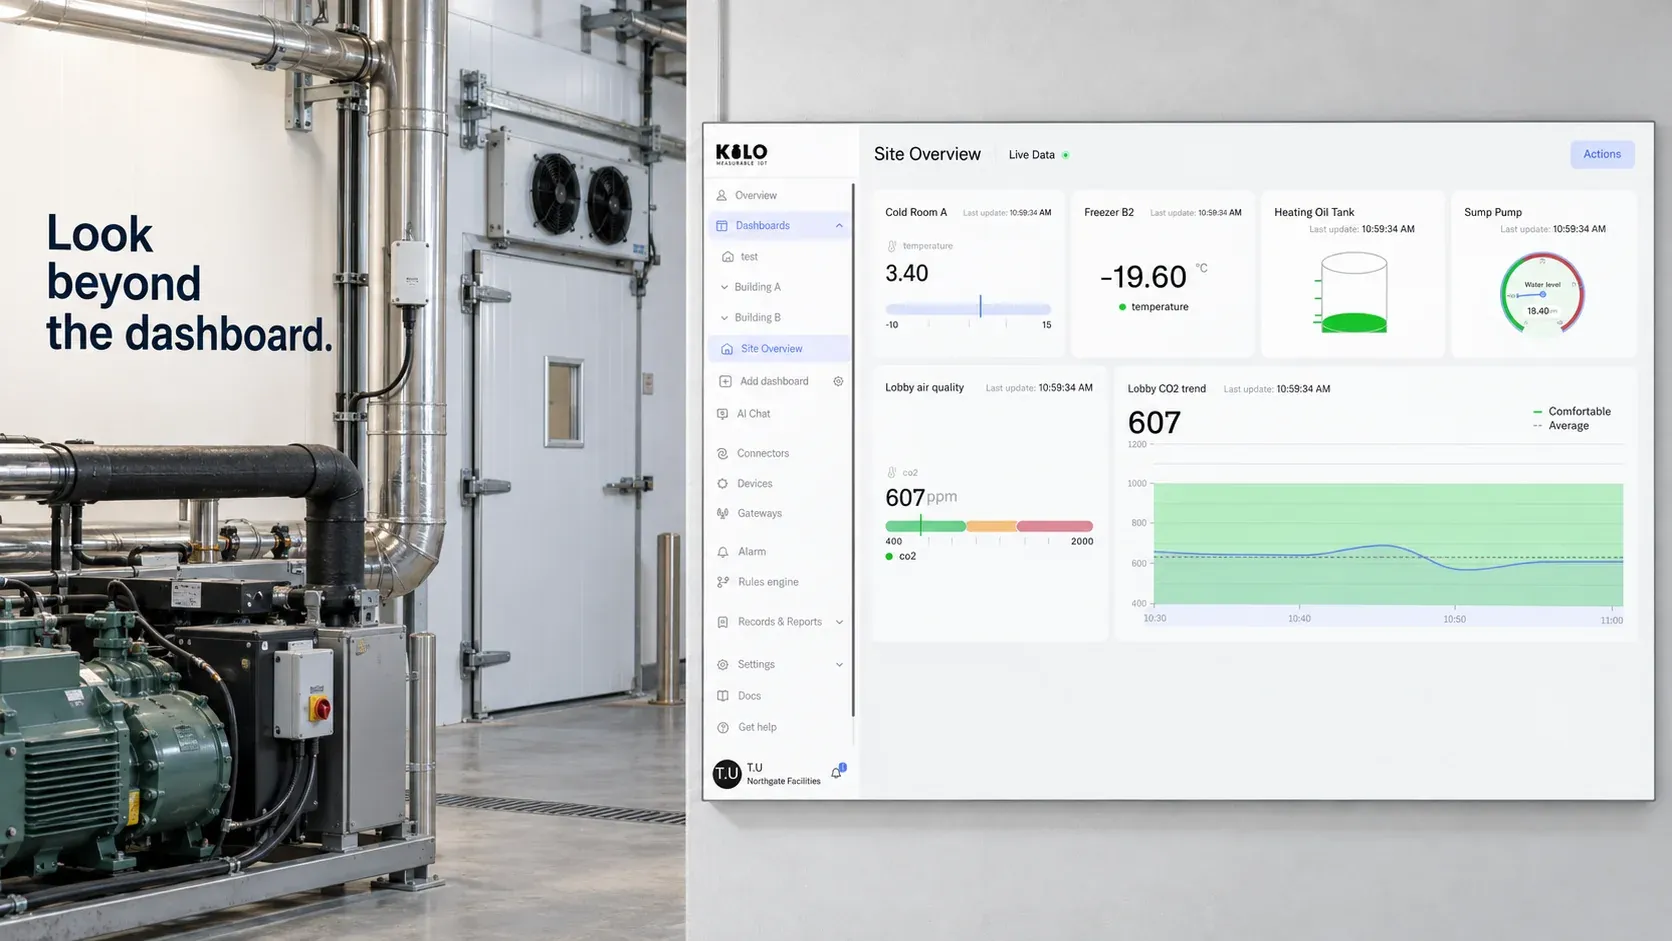Toggle the temperature legend in Freezer B2

click(x=1153, y=307)
